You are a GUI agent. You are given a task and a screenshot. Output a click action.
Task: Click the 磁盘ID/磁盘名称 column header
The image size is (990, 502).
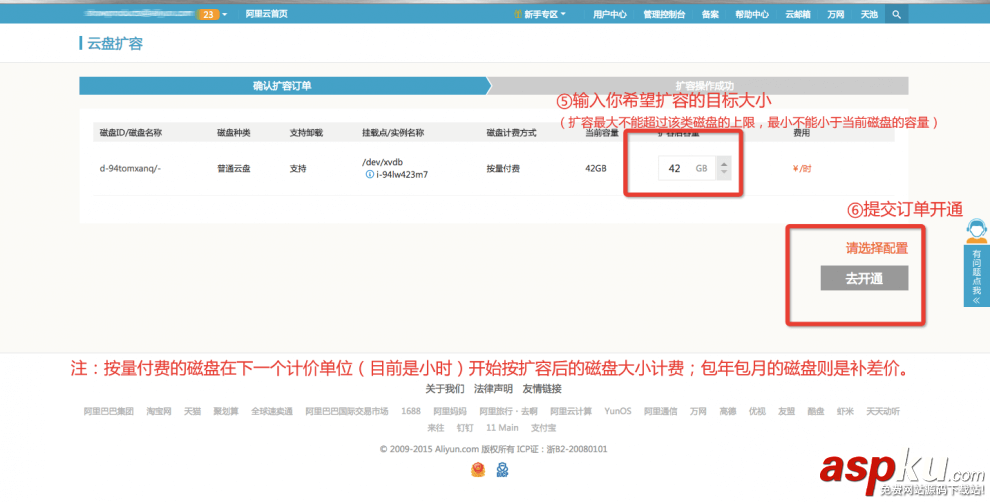tap(131, 133)
